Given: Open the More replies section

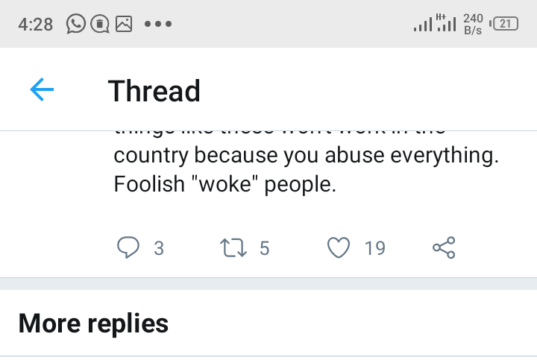Looking at the screenshot, I should coord(93,323).
